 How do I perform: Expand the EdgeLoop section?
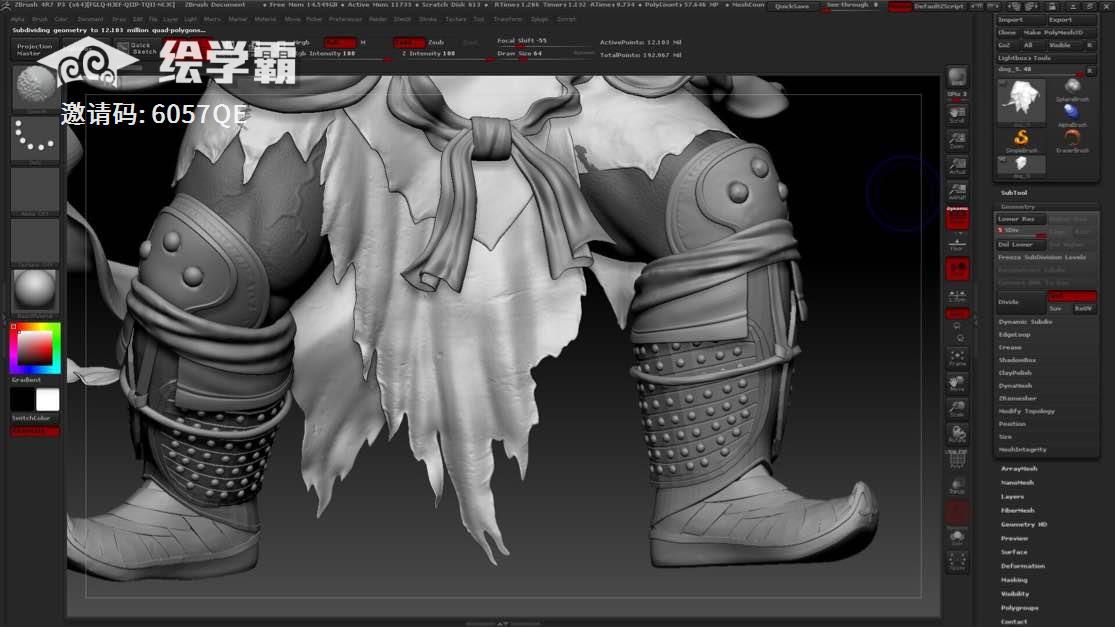click(x=1014, y=334)
